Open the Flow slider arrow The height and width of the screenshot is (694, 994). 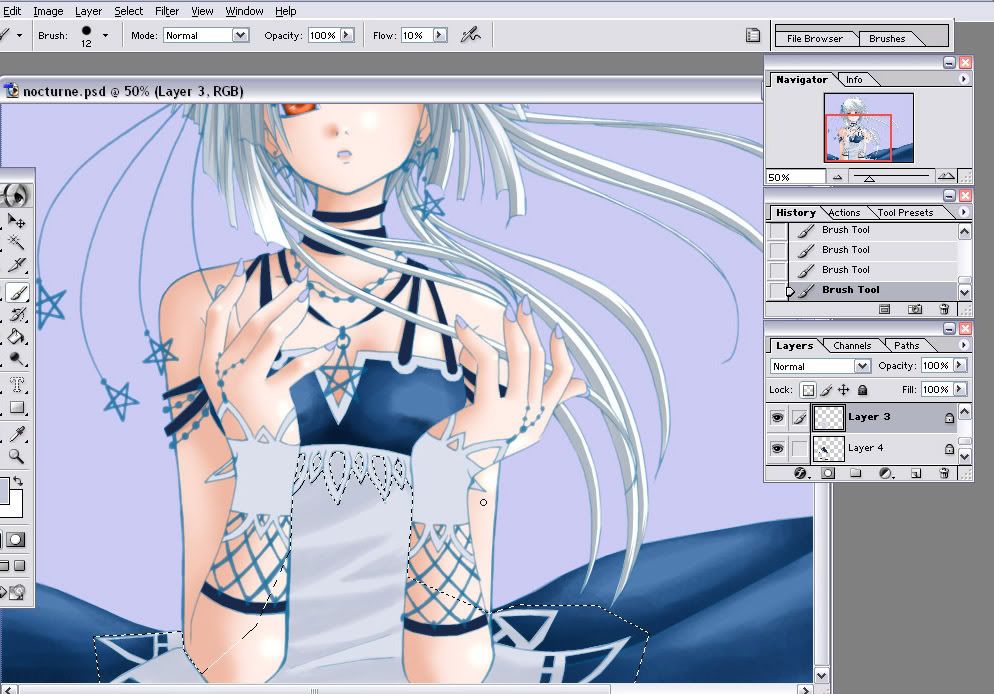(x=439, y=35)
